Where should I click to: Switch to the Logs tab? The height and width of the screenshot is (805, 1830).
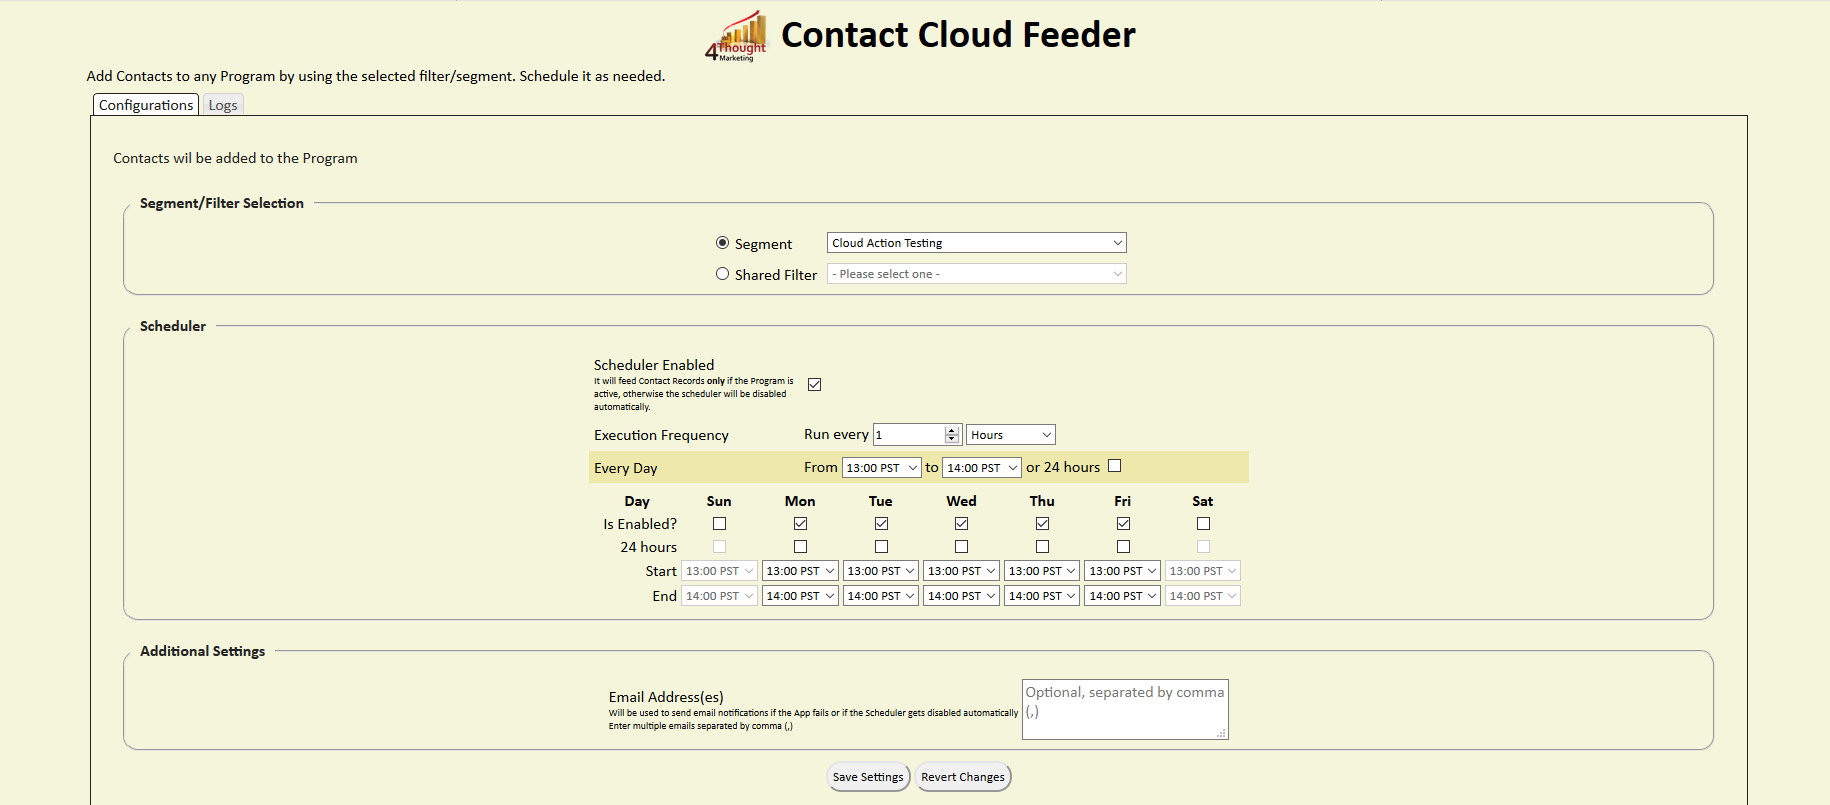[223, 105]
